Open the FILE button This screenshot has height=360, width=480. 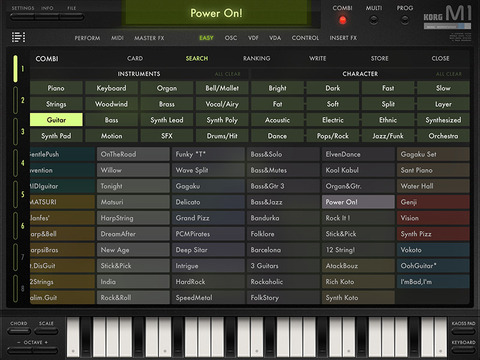click(72, 17)
